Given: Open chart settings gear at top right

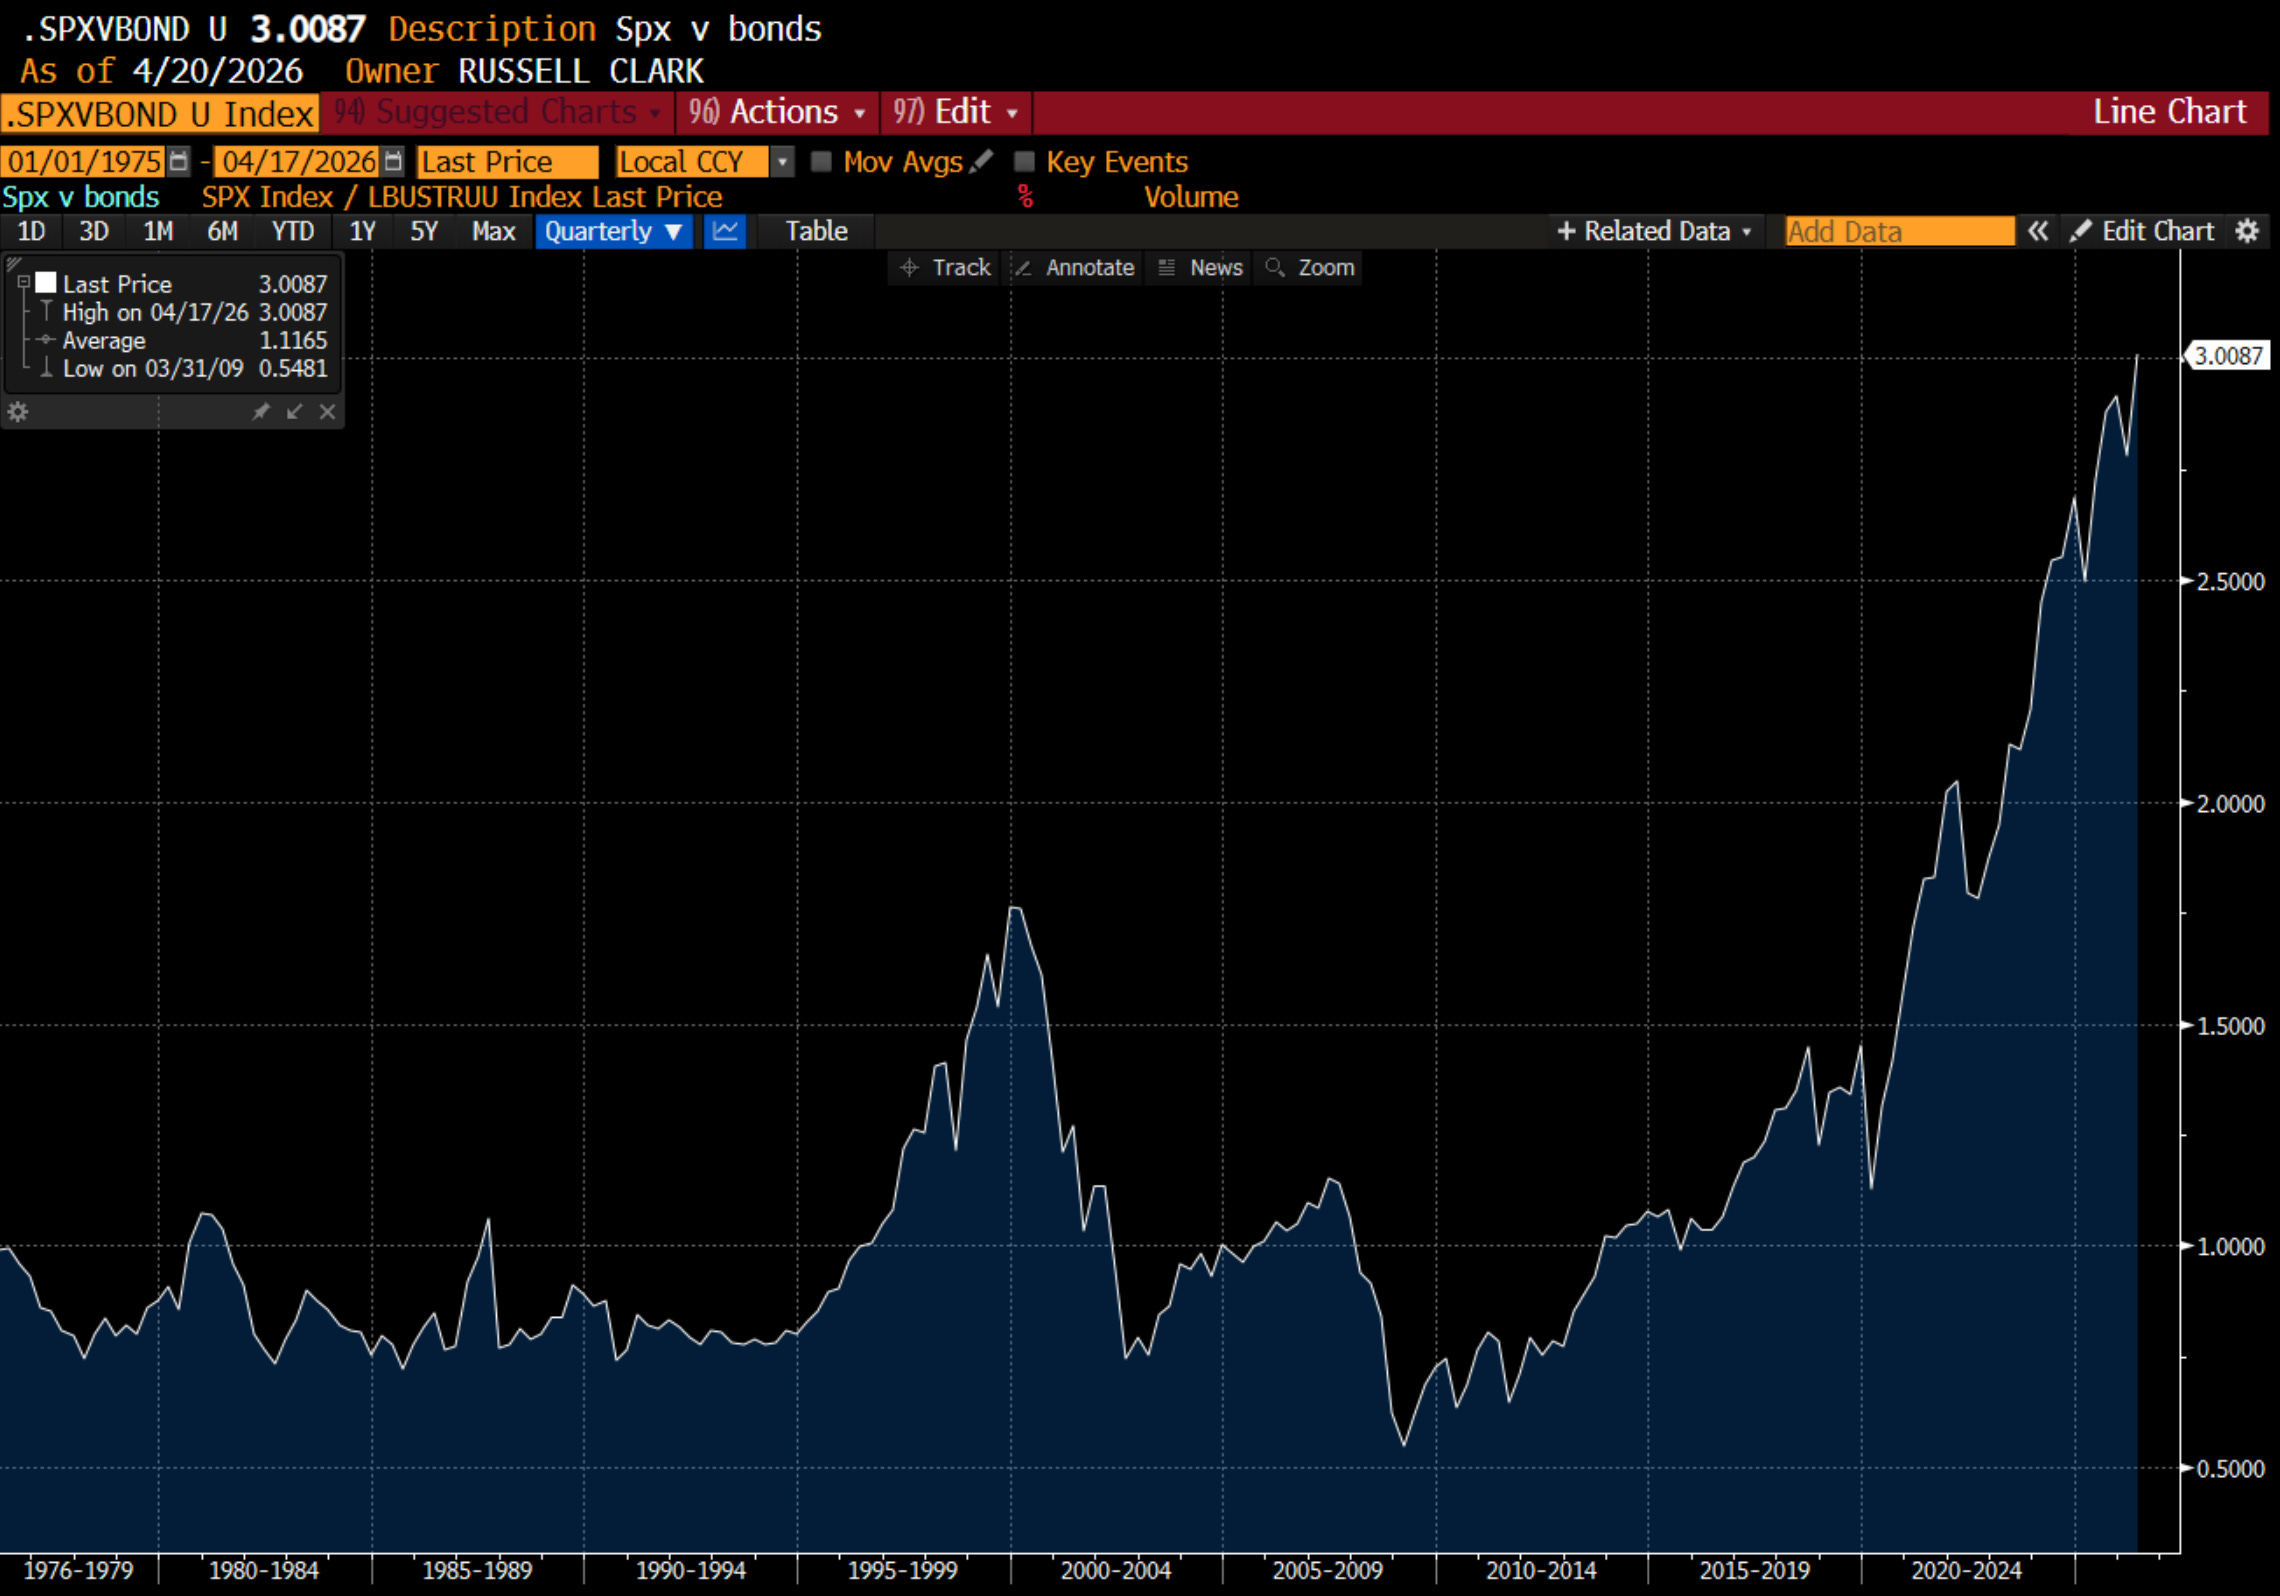Looking at the screenshot, I should click(2247, 231).
